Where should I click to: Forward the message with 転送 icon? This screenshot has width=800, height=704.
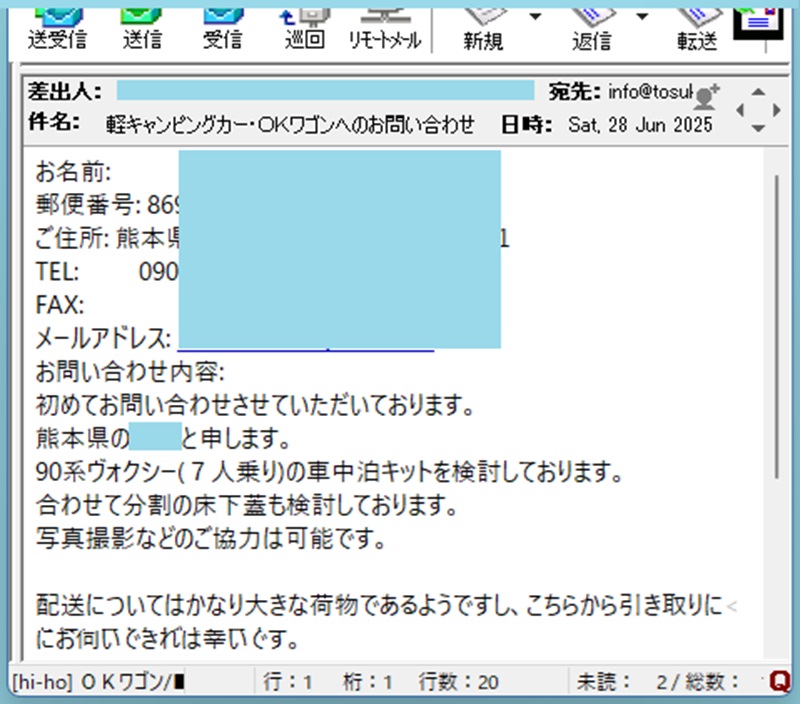pyautogui.click(x=697, y=27)
